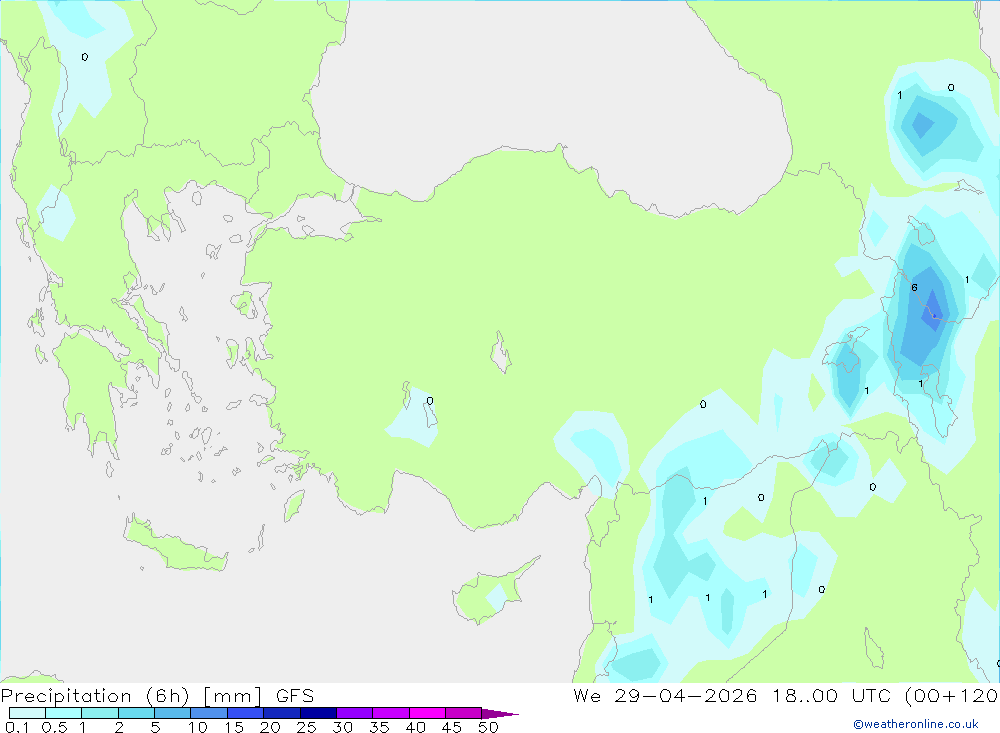Click the 20–25 mm legend color swatch

pyautogui.click(x=282, y=713)
